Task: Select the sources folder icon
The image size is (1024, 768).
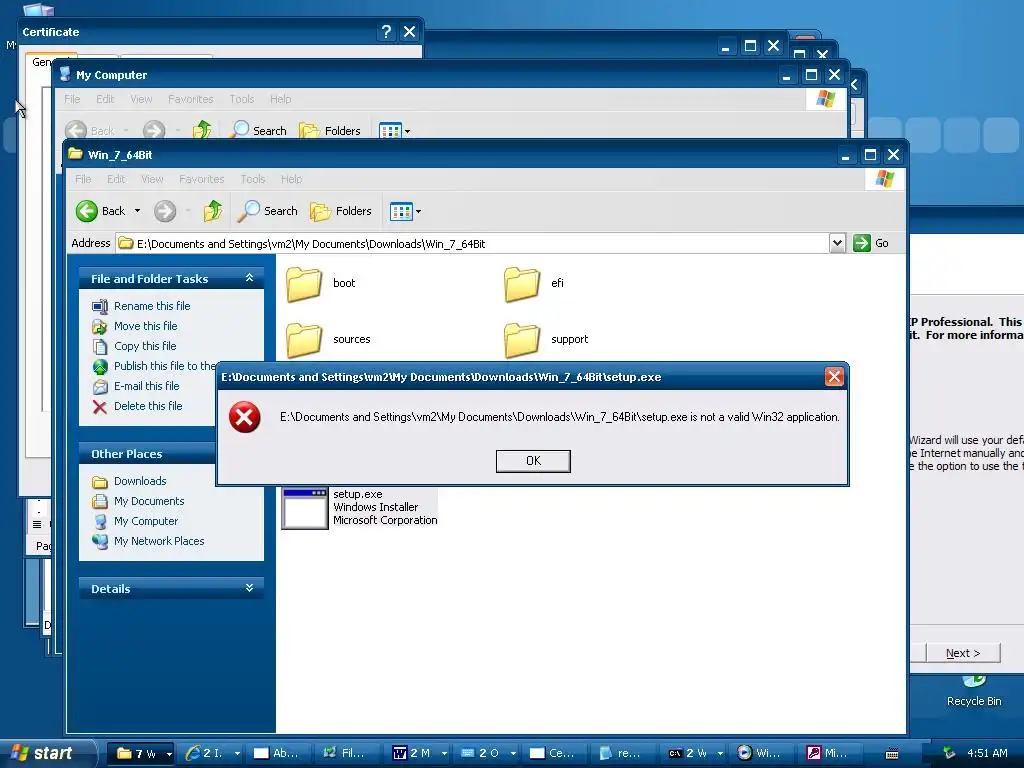Action: click(304, 340)
